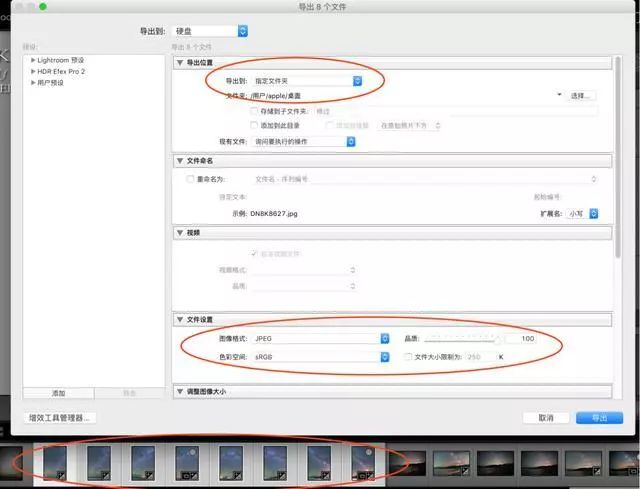This screenshot has width=640, height=489.
Task: Enable the 重命名为 checkbox
Action: pyautogui.click(x=190, y=179)
